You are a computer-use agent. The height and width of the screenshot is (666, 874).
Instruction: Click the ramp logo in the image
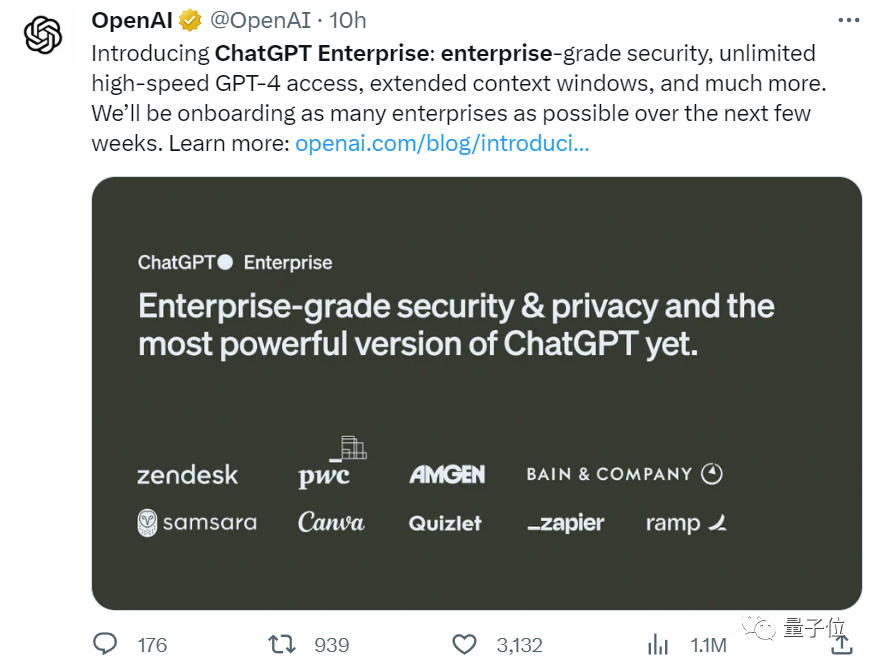click(685, 521)
